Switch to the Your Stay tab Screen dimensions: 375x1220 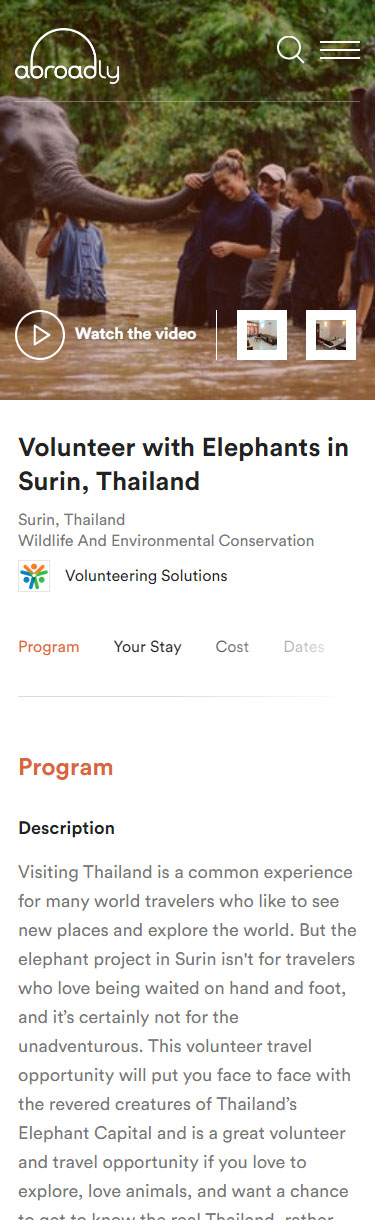tap(148, 647)
